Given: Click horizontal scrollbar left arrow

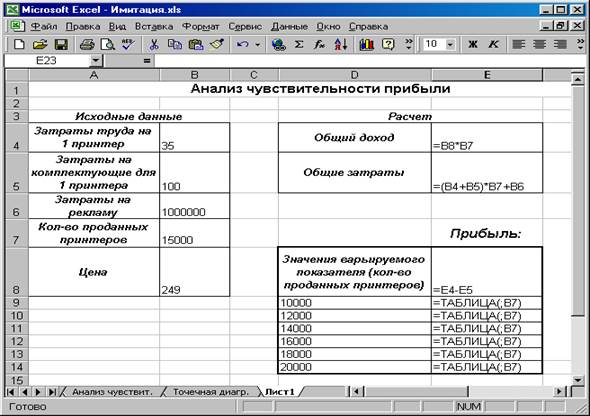Looking at the screenshot, I should click(356, 392).
